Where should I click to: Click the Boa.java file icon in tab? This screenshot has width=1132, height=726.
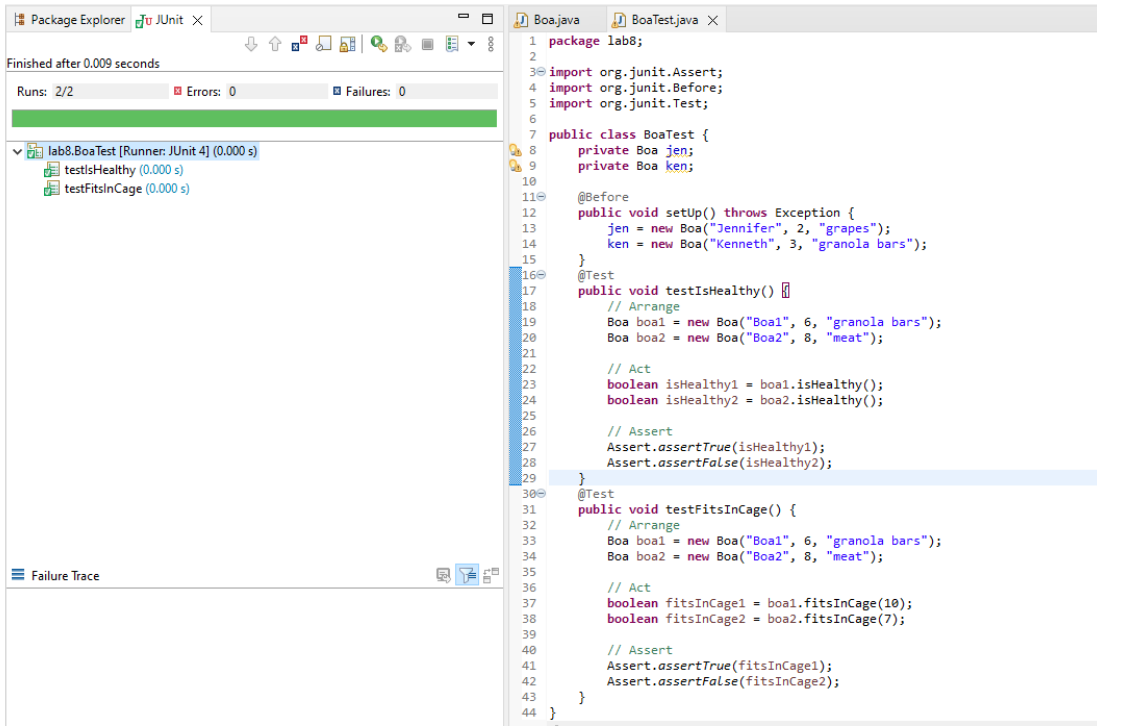coord(521,20)
